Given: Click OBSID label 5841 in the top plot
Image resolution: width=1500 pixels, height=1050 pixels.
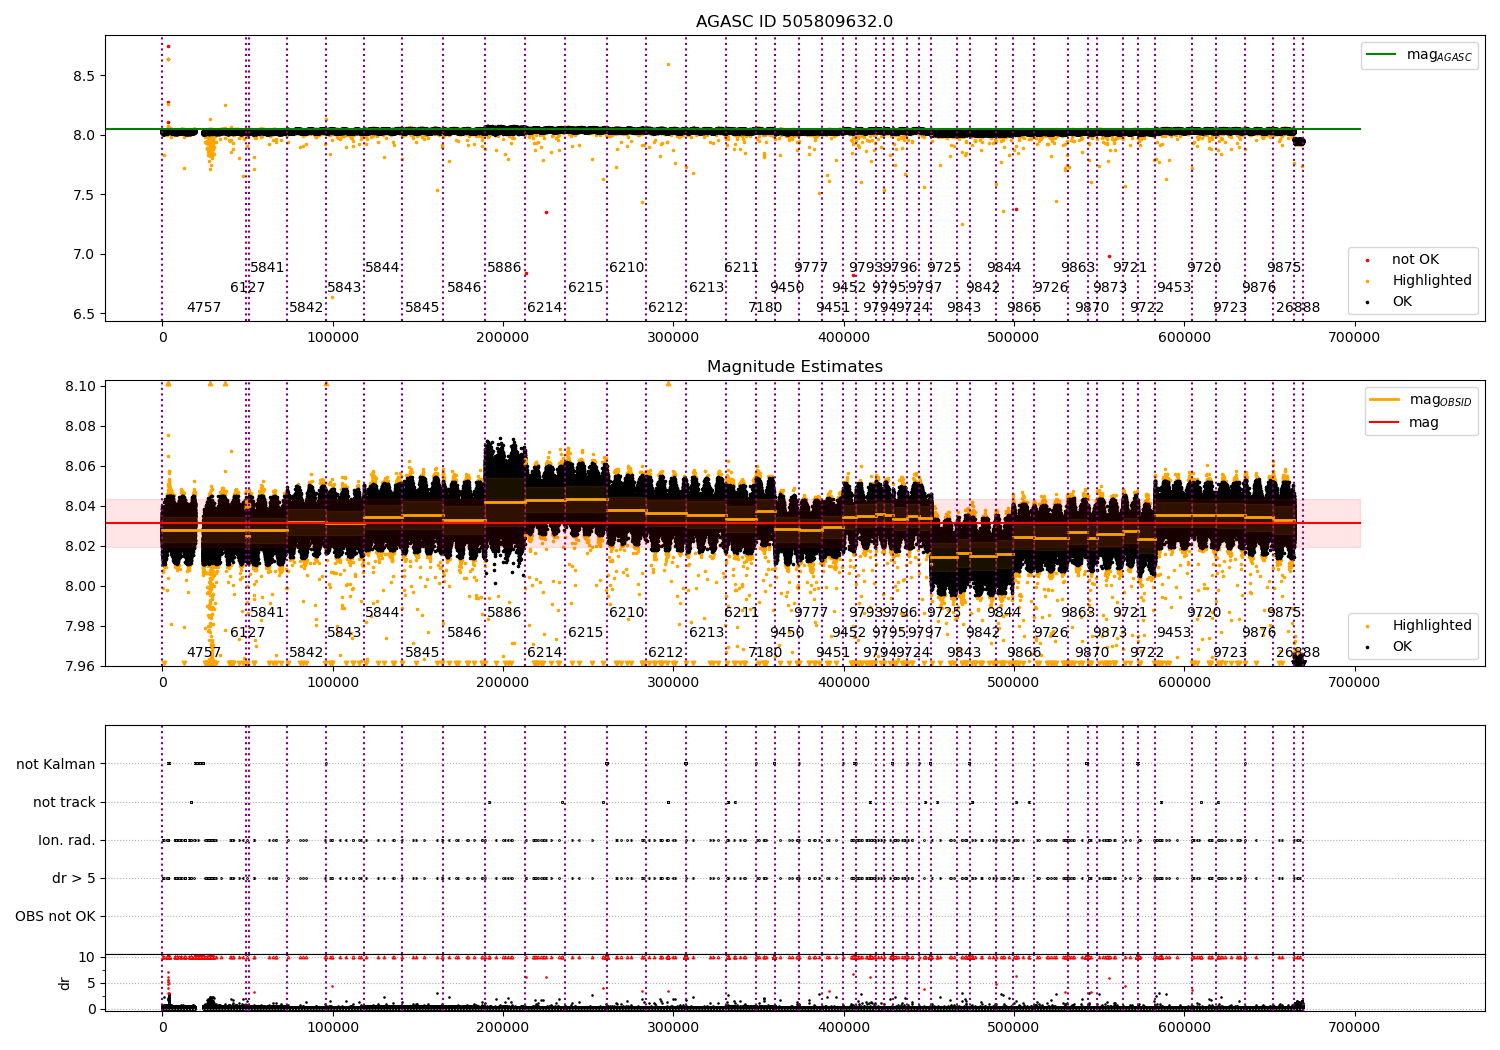Looking at the screenshot, I should [267, 268].
